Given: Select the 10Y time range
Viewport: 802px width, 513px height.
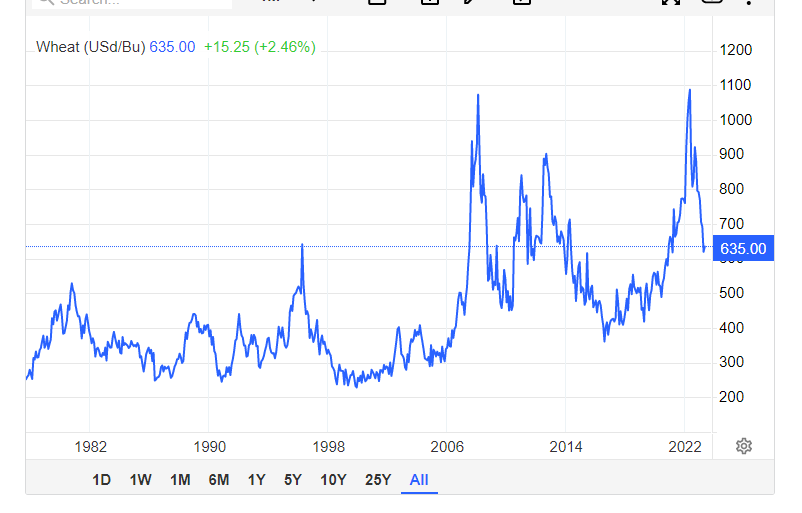Looking at the screenshot, I should tap(333, 480).
